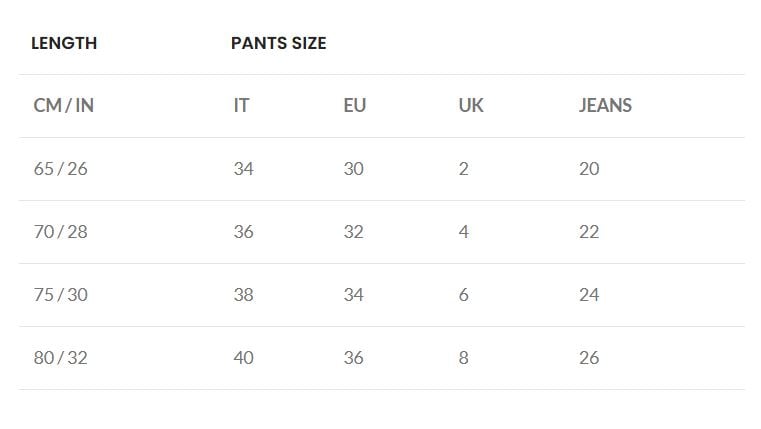The height and width of the screenshot is (429, 761).
Task: Click EU size 30 cell
Action: (354, 169)
